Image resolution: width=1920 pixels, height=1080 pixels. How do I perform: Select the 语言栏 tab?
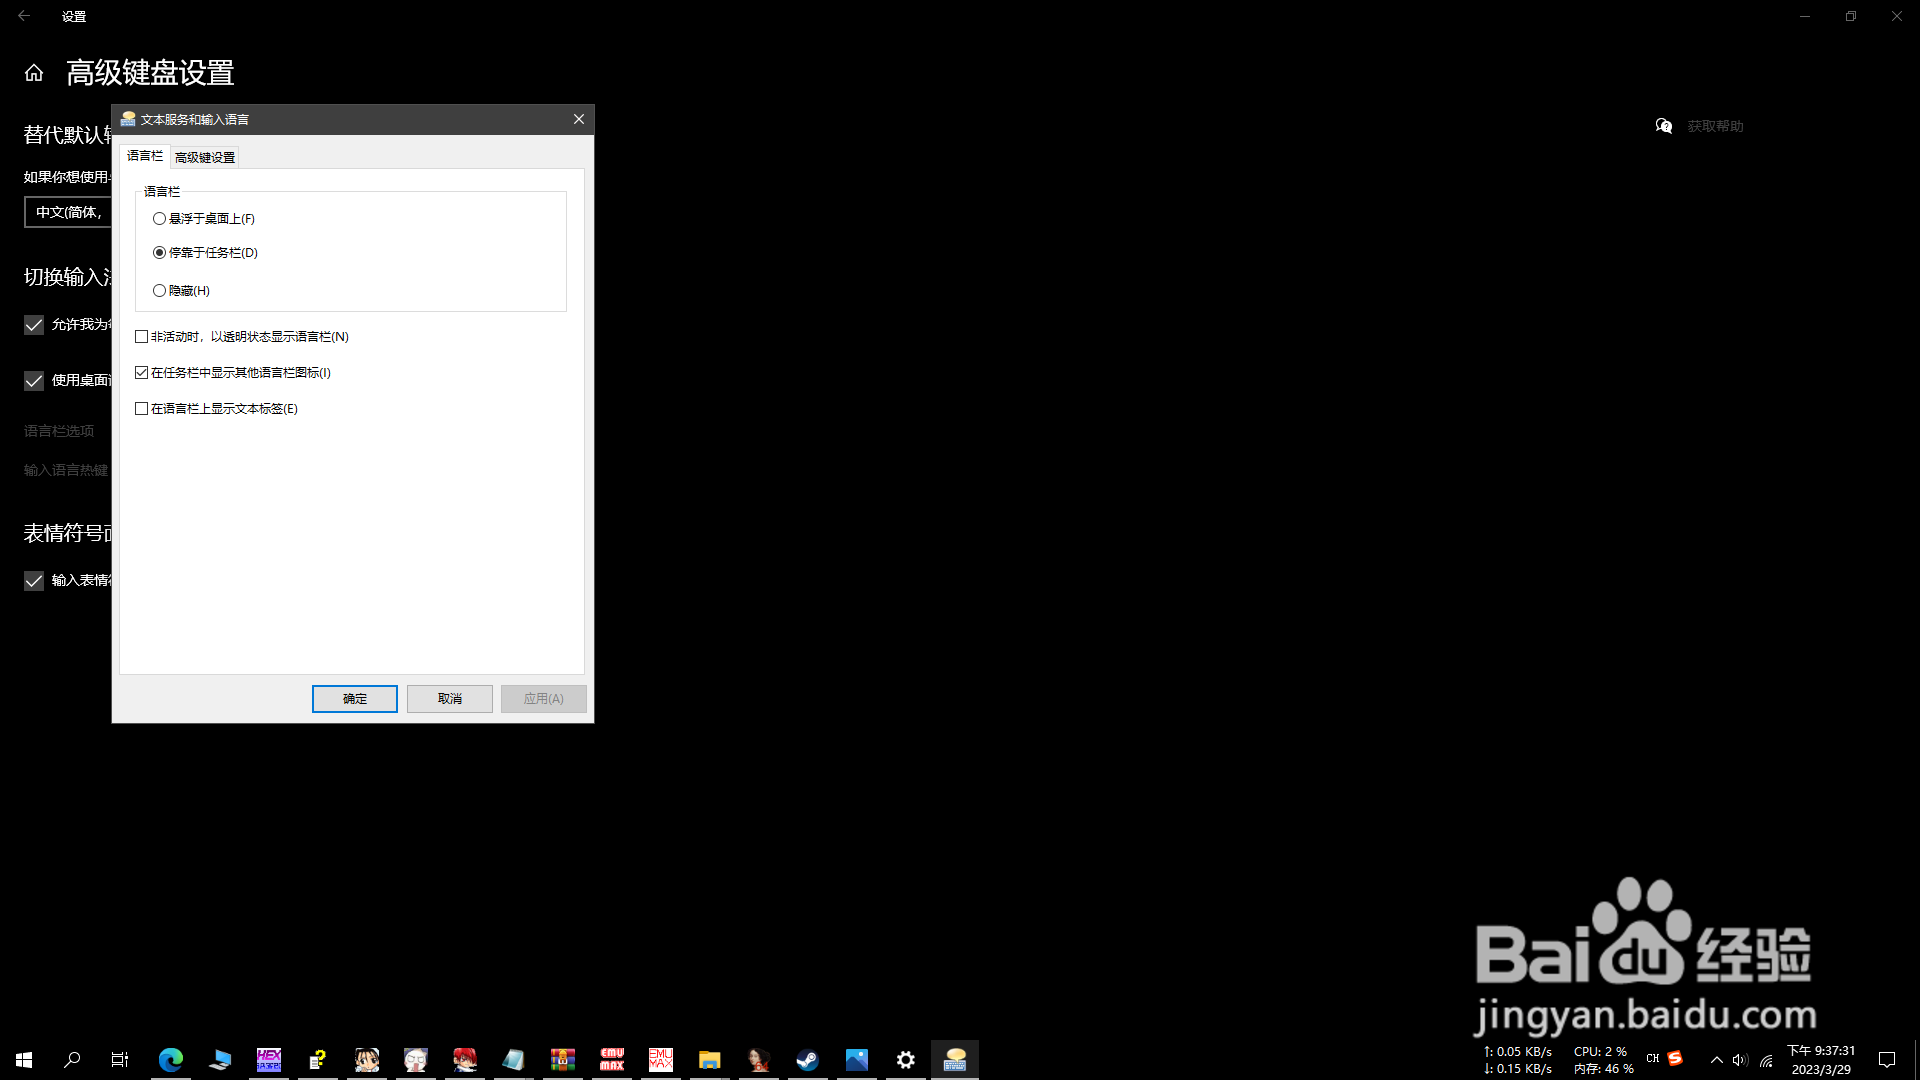[x=144, y=156]
